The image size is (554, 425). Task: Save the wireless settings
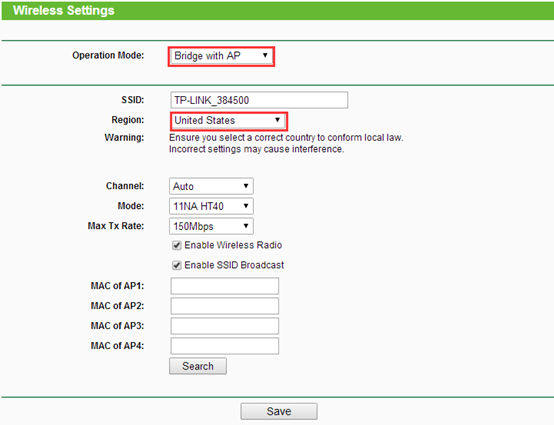click(x=279, y=411)
